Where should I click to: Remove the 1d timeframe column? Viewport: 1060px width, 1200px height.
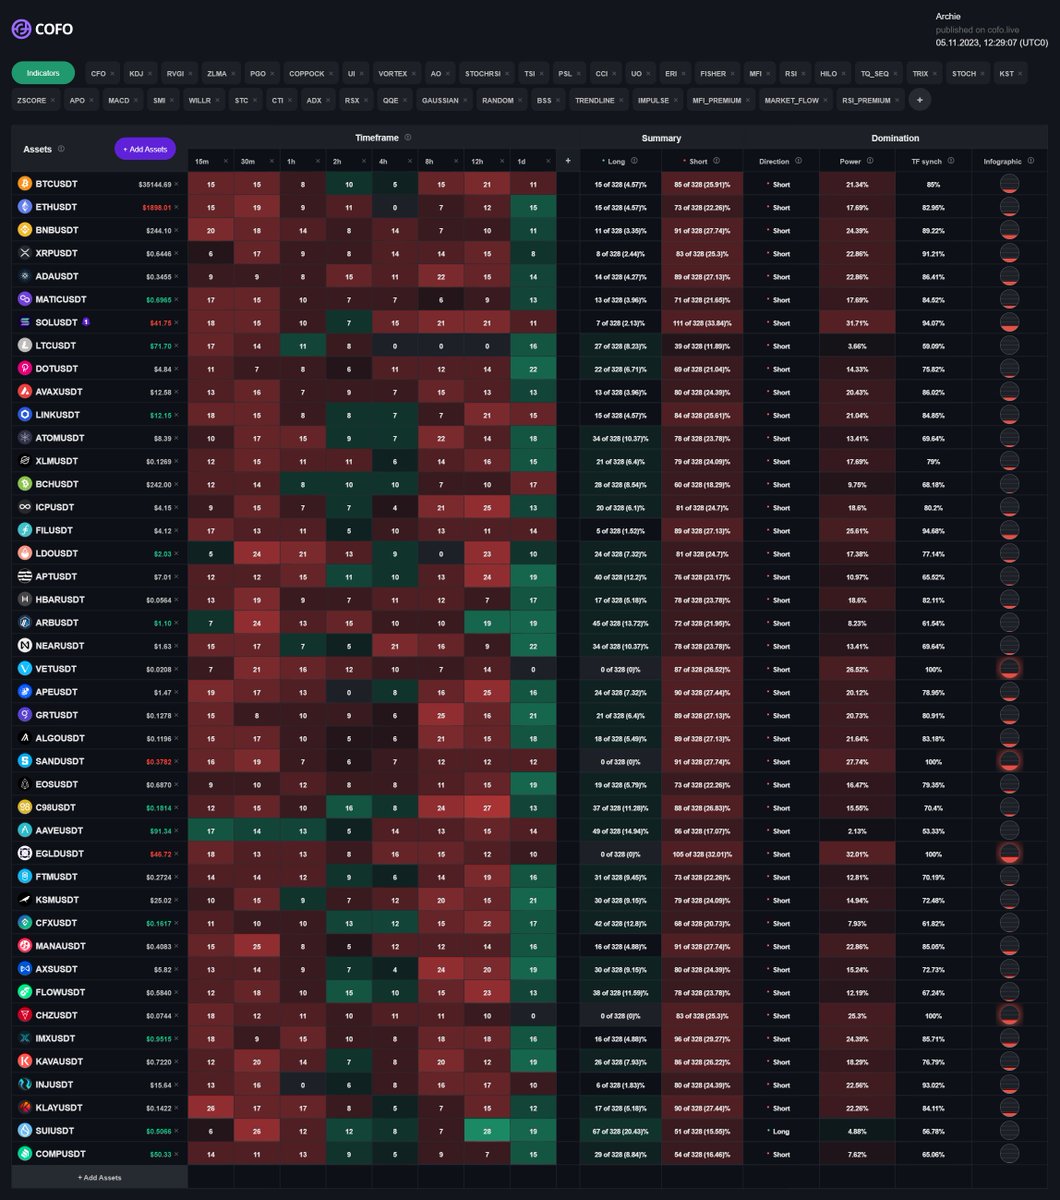[x=548, y=161]
